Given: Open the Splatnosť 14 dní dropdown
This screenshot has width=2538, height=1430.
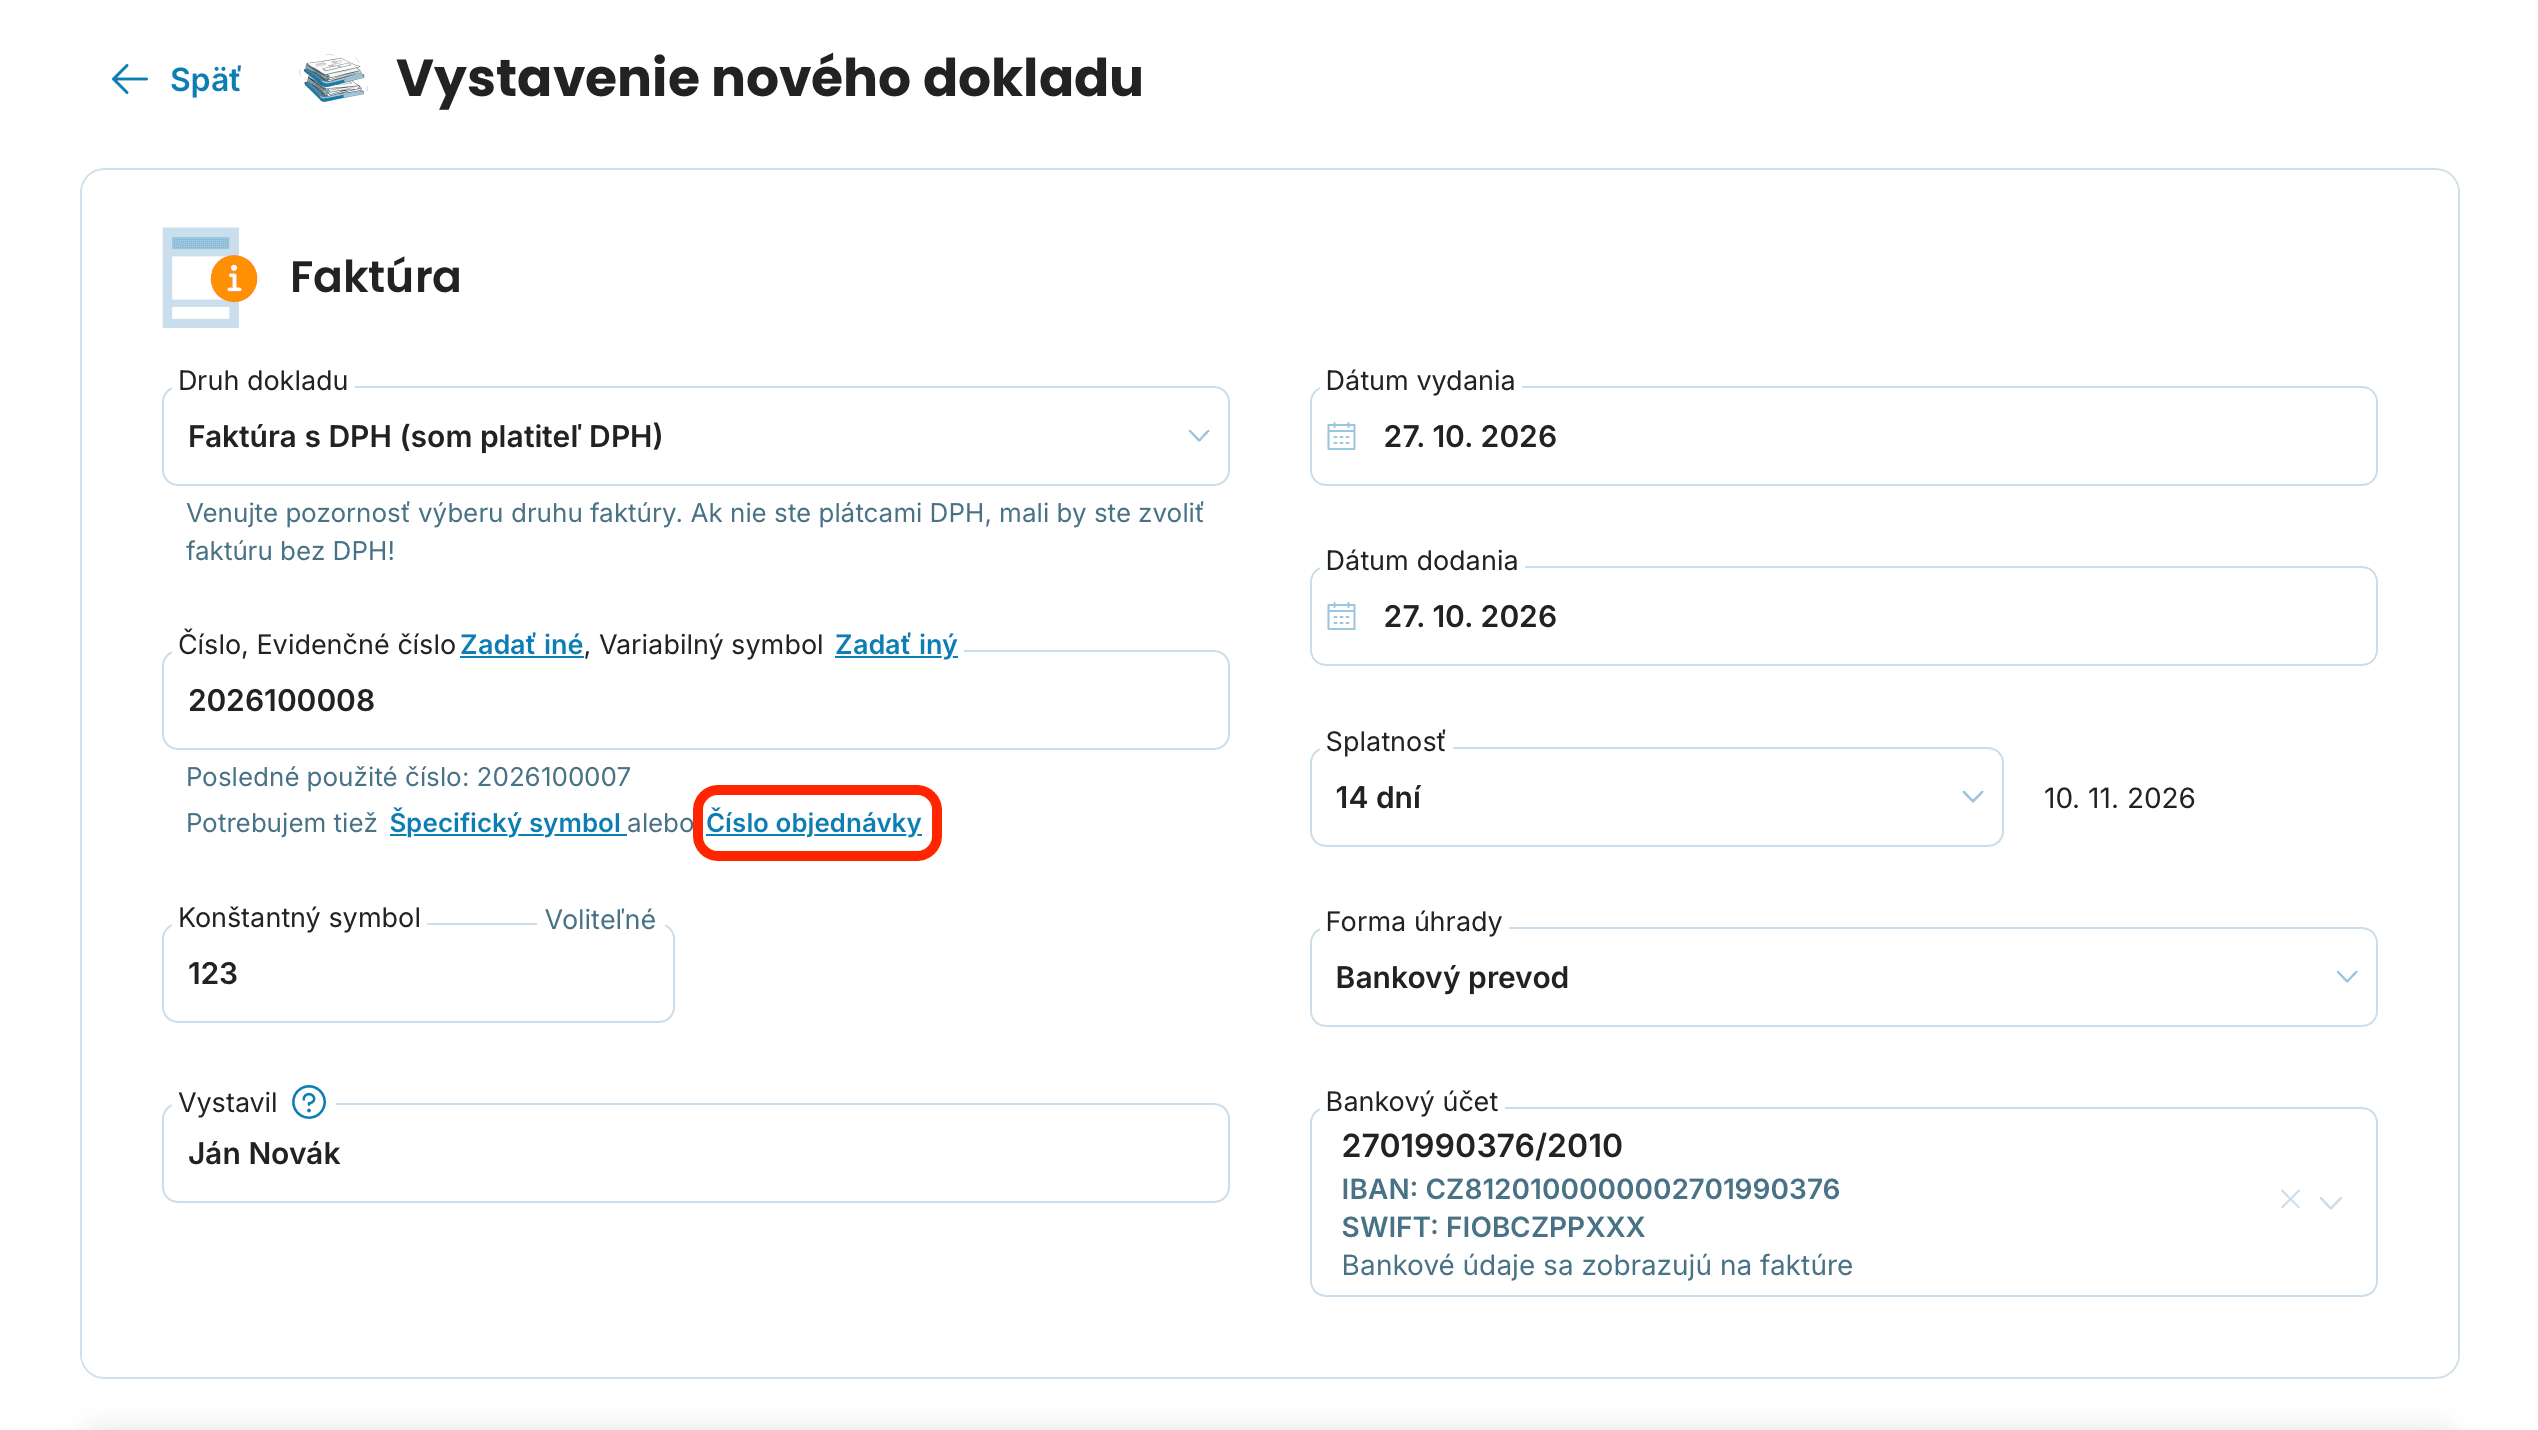Looking at the screenshot, I should (x=1656, y=797).
